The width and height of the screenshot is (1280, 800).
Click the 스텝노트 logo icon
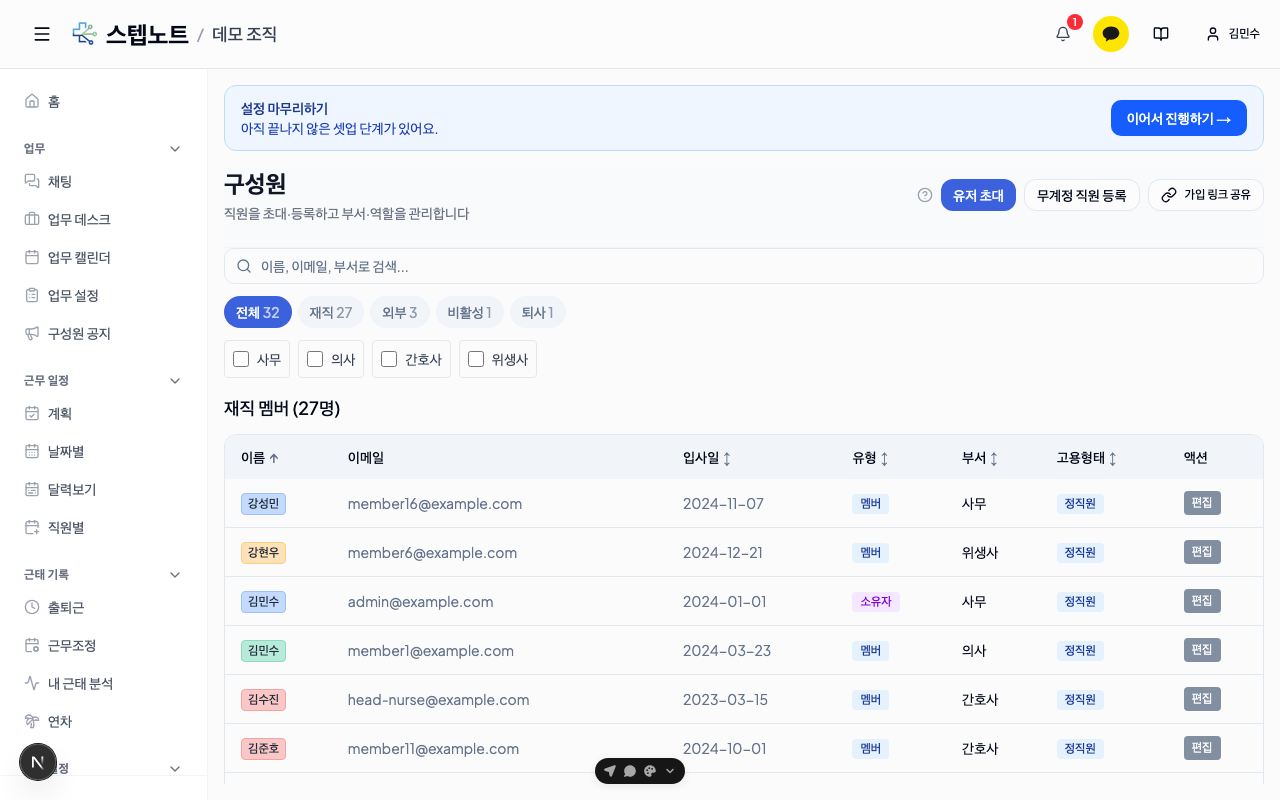(x=85, y=34)
